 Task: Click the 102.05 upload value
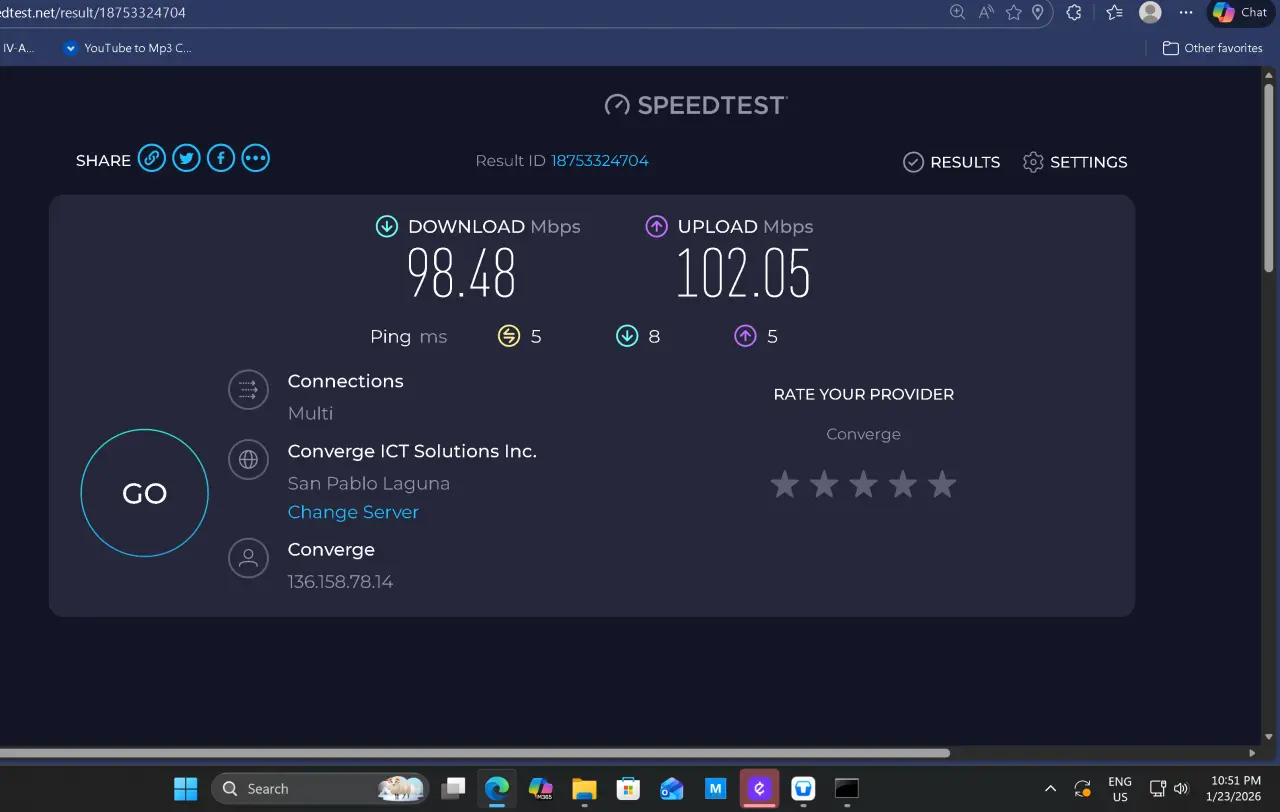pyautogui.click(x=743, y=274)
